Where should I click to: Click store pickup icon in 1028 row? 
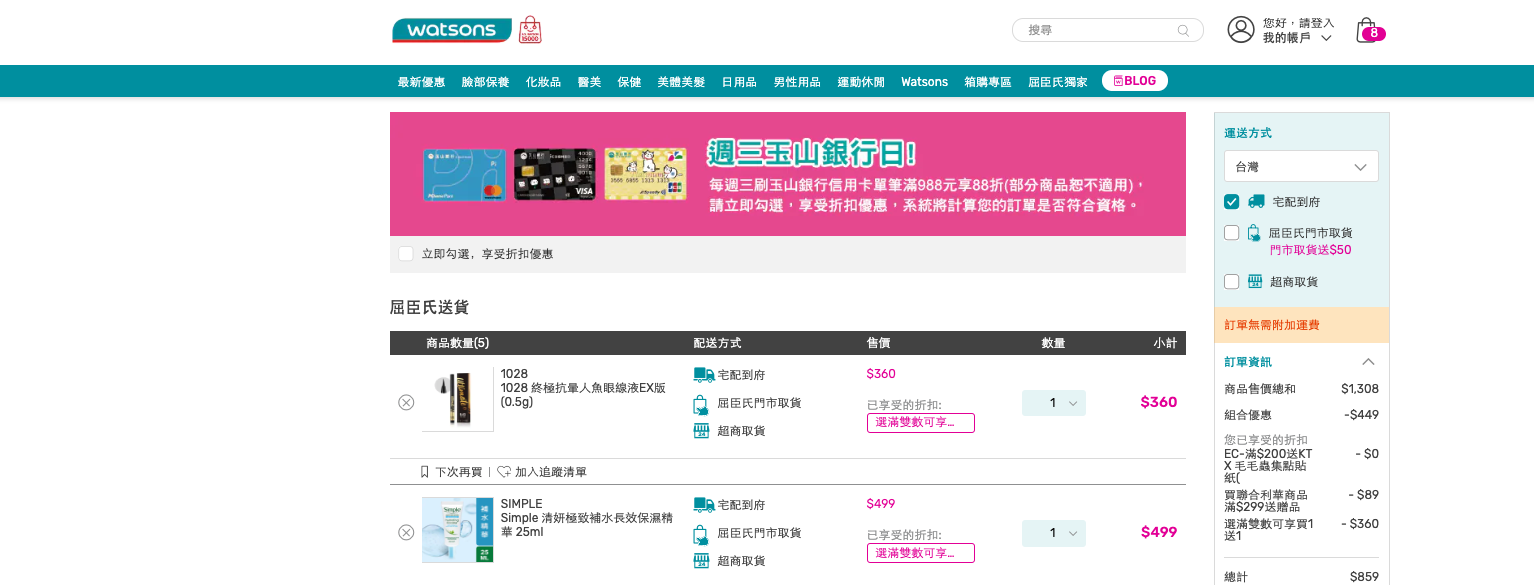(701, 404)
